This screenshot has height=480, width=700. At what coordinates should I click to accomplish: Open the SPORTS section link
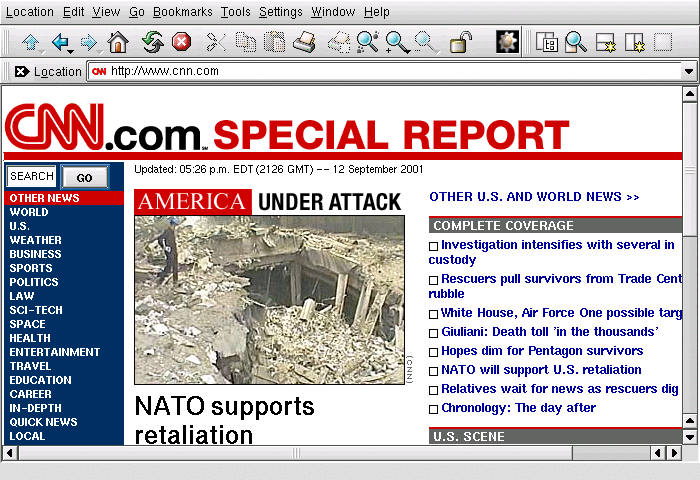31,268
